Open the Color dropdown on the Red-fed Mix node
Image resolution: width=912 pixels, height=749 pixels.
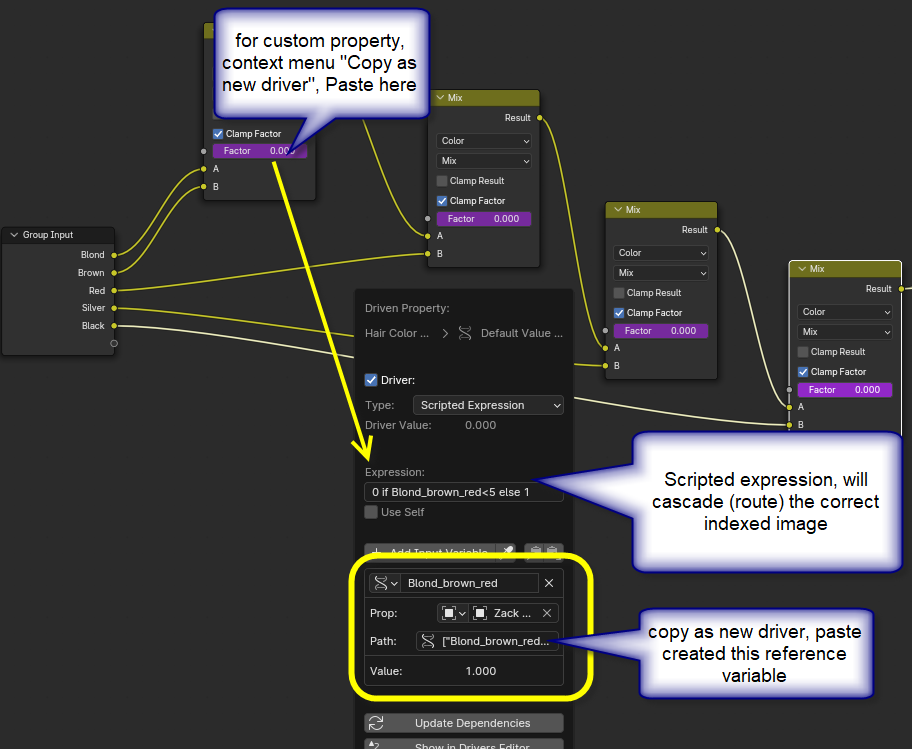point(483,141)
